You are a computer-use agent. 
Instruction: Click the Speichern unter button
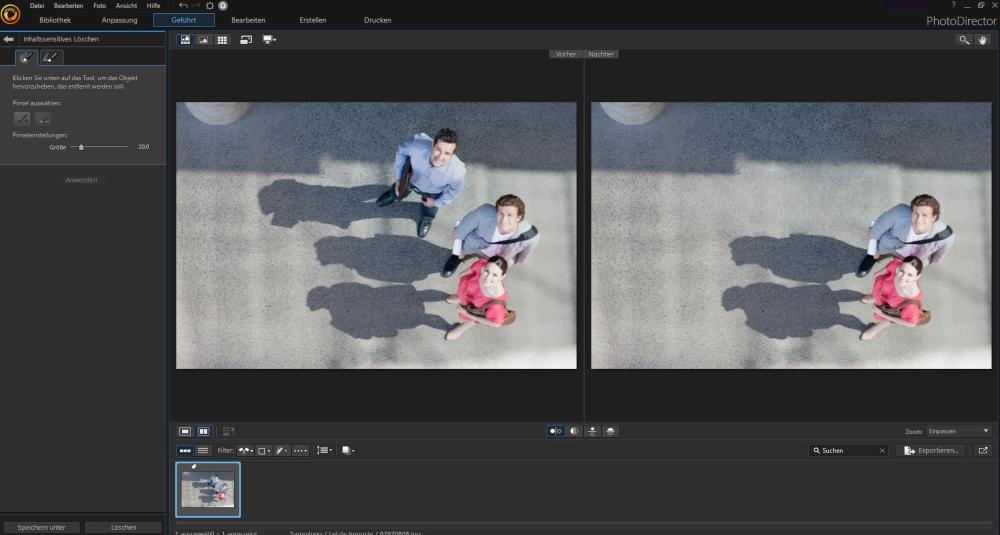41,527
